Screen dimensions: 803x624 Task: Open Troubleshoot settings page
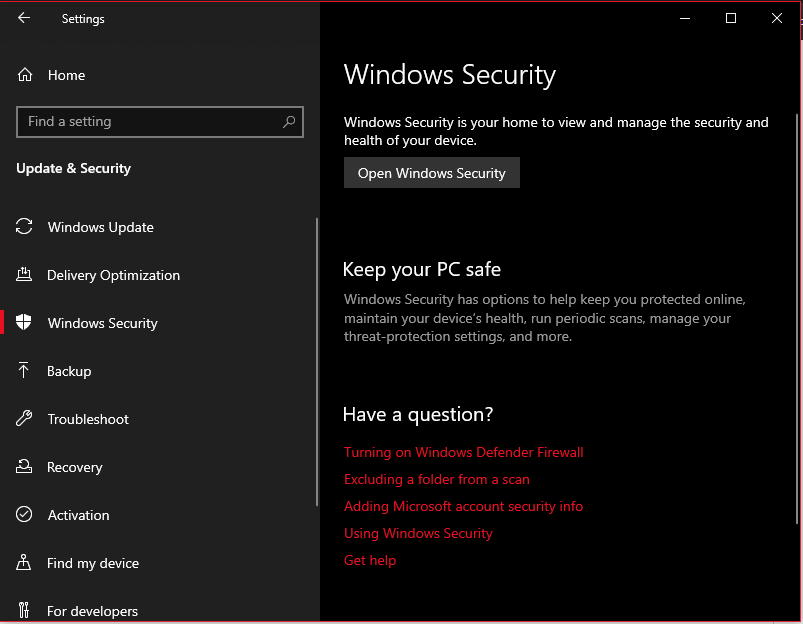(88, 419)
